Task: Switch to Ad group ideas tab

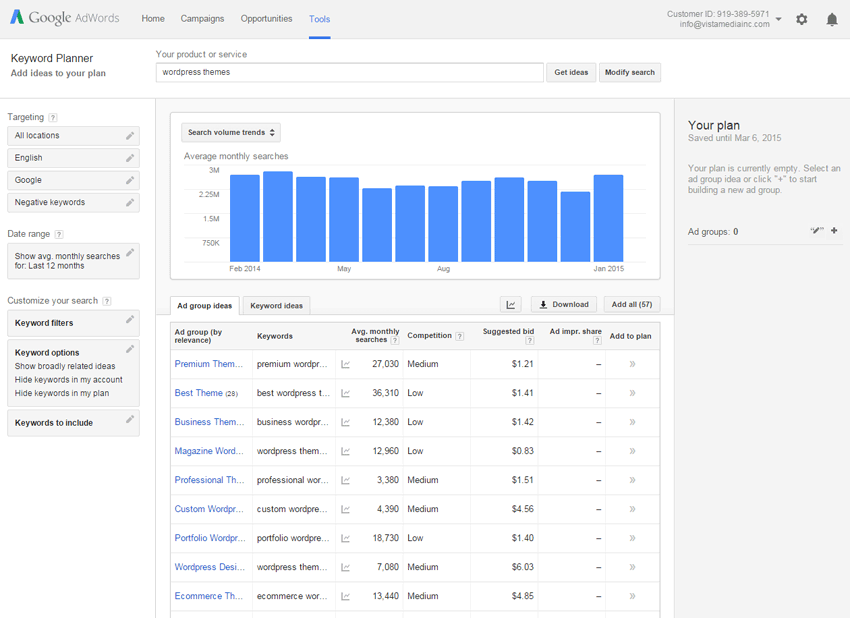Action: [204, 306]
